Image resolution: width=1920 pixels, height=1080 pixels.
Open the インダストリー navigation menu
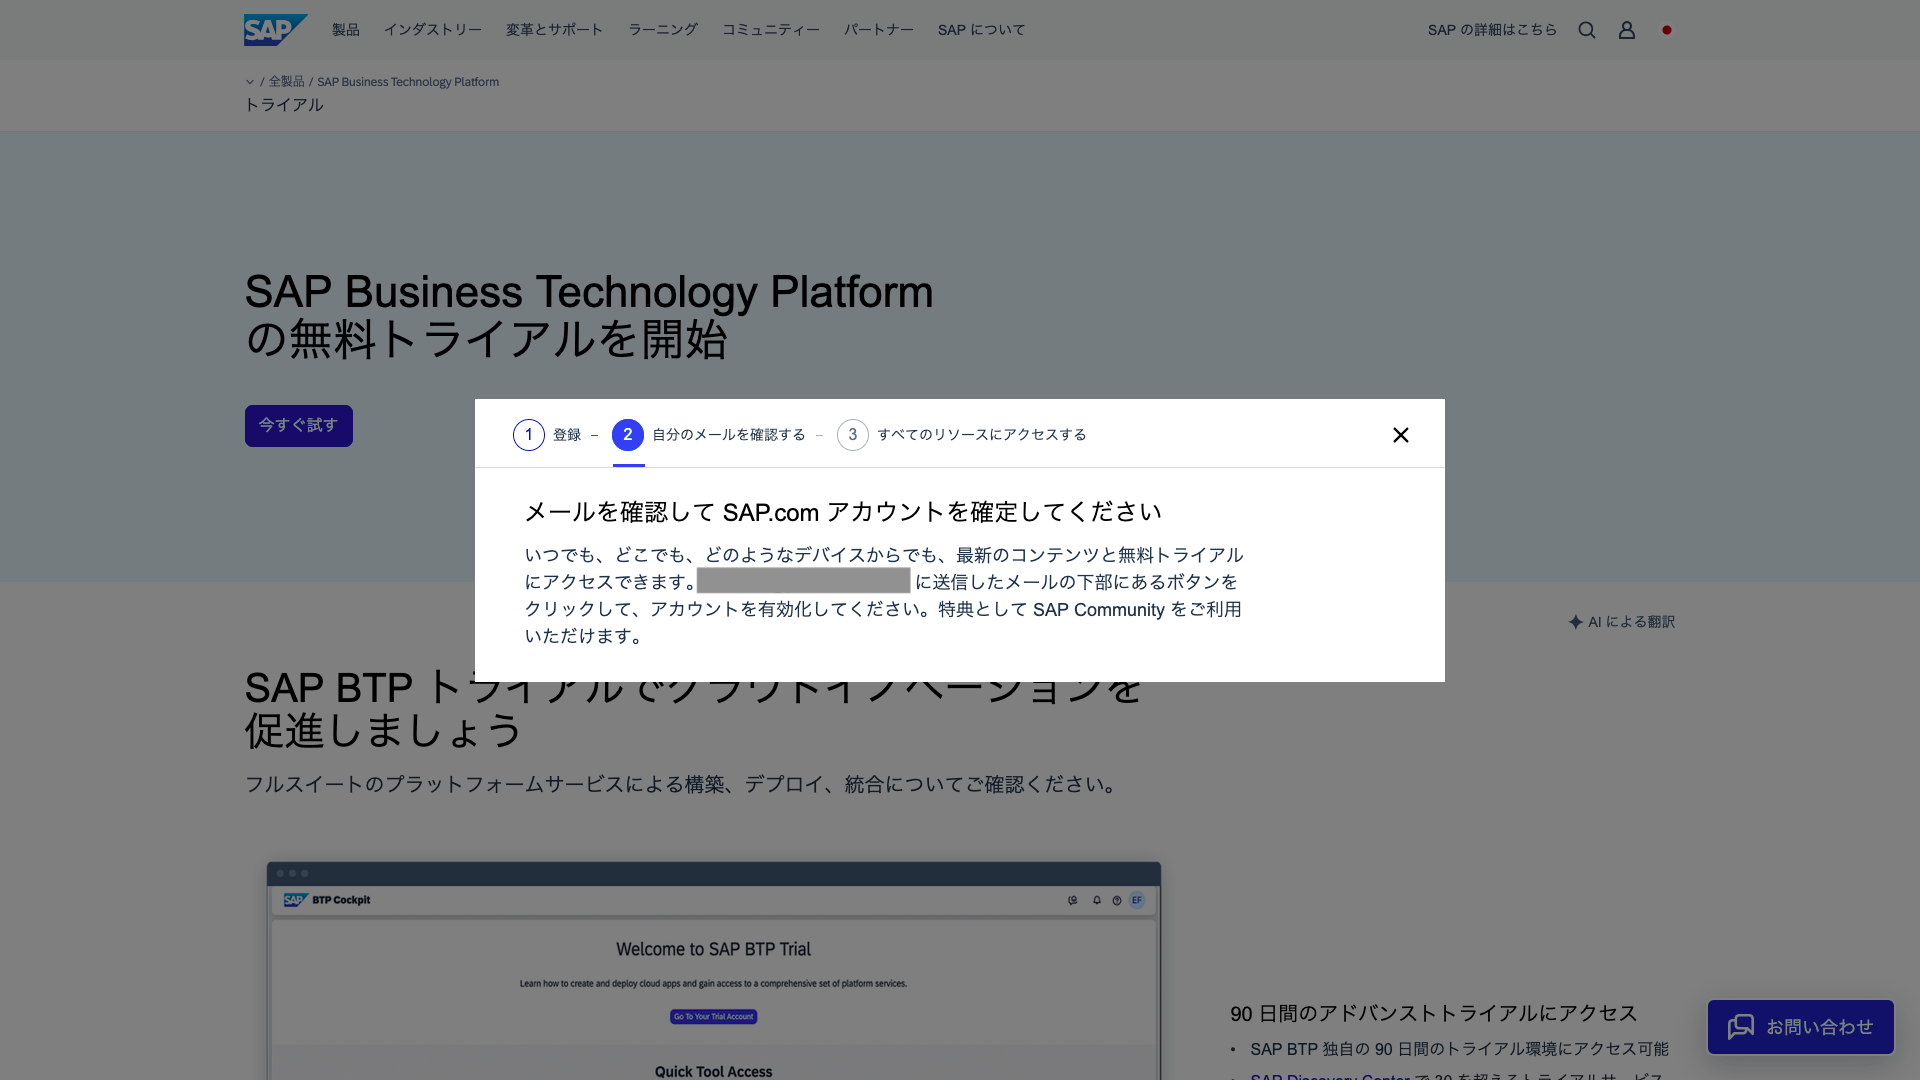pos(433,30)
